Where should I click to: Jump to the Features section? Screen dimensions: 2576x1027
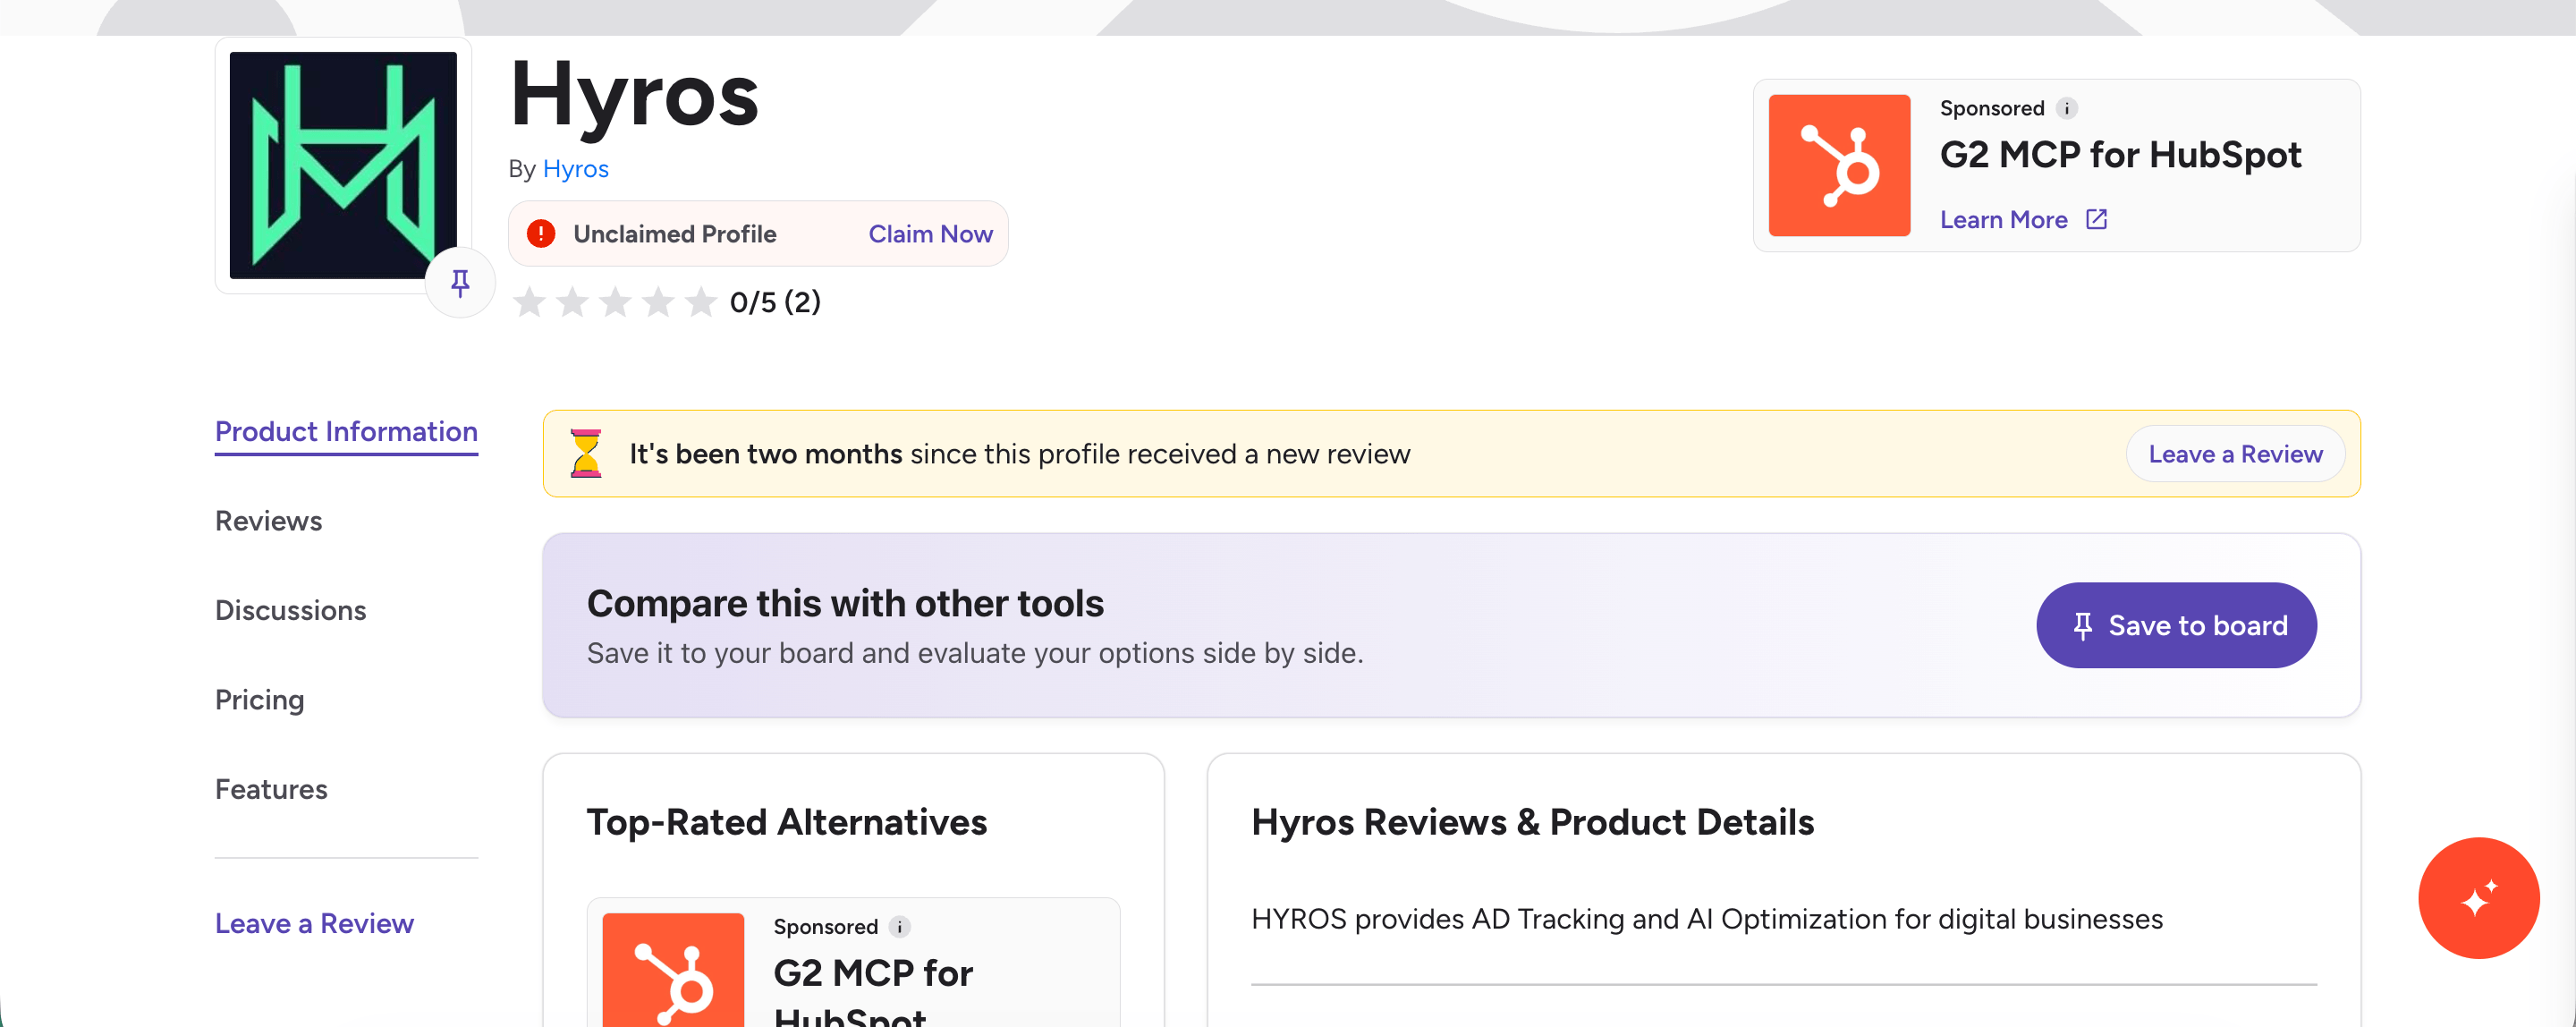[x=271, y=789]
